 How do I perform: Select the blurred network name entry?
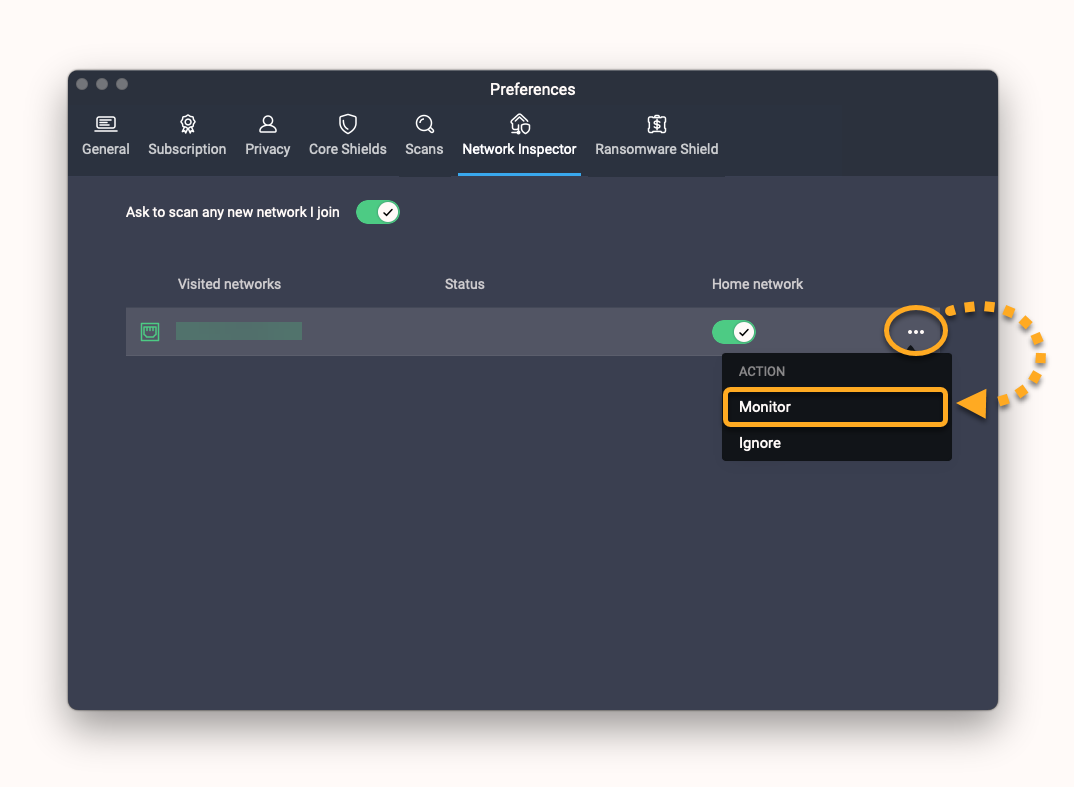pos(239,331)
